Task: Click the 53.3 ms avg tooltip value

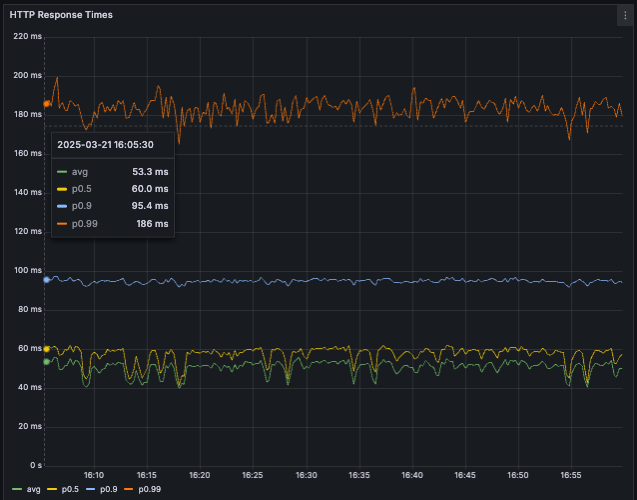Action: point(150,172)
